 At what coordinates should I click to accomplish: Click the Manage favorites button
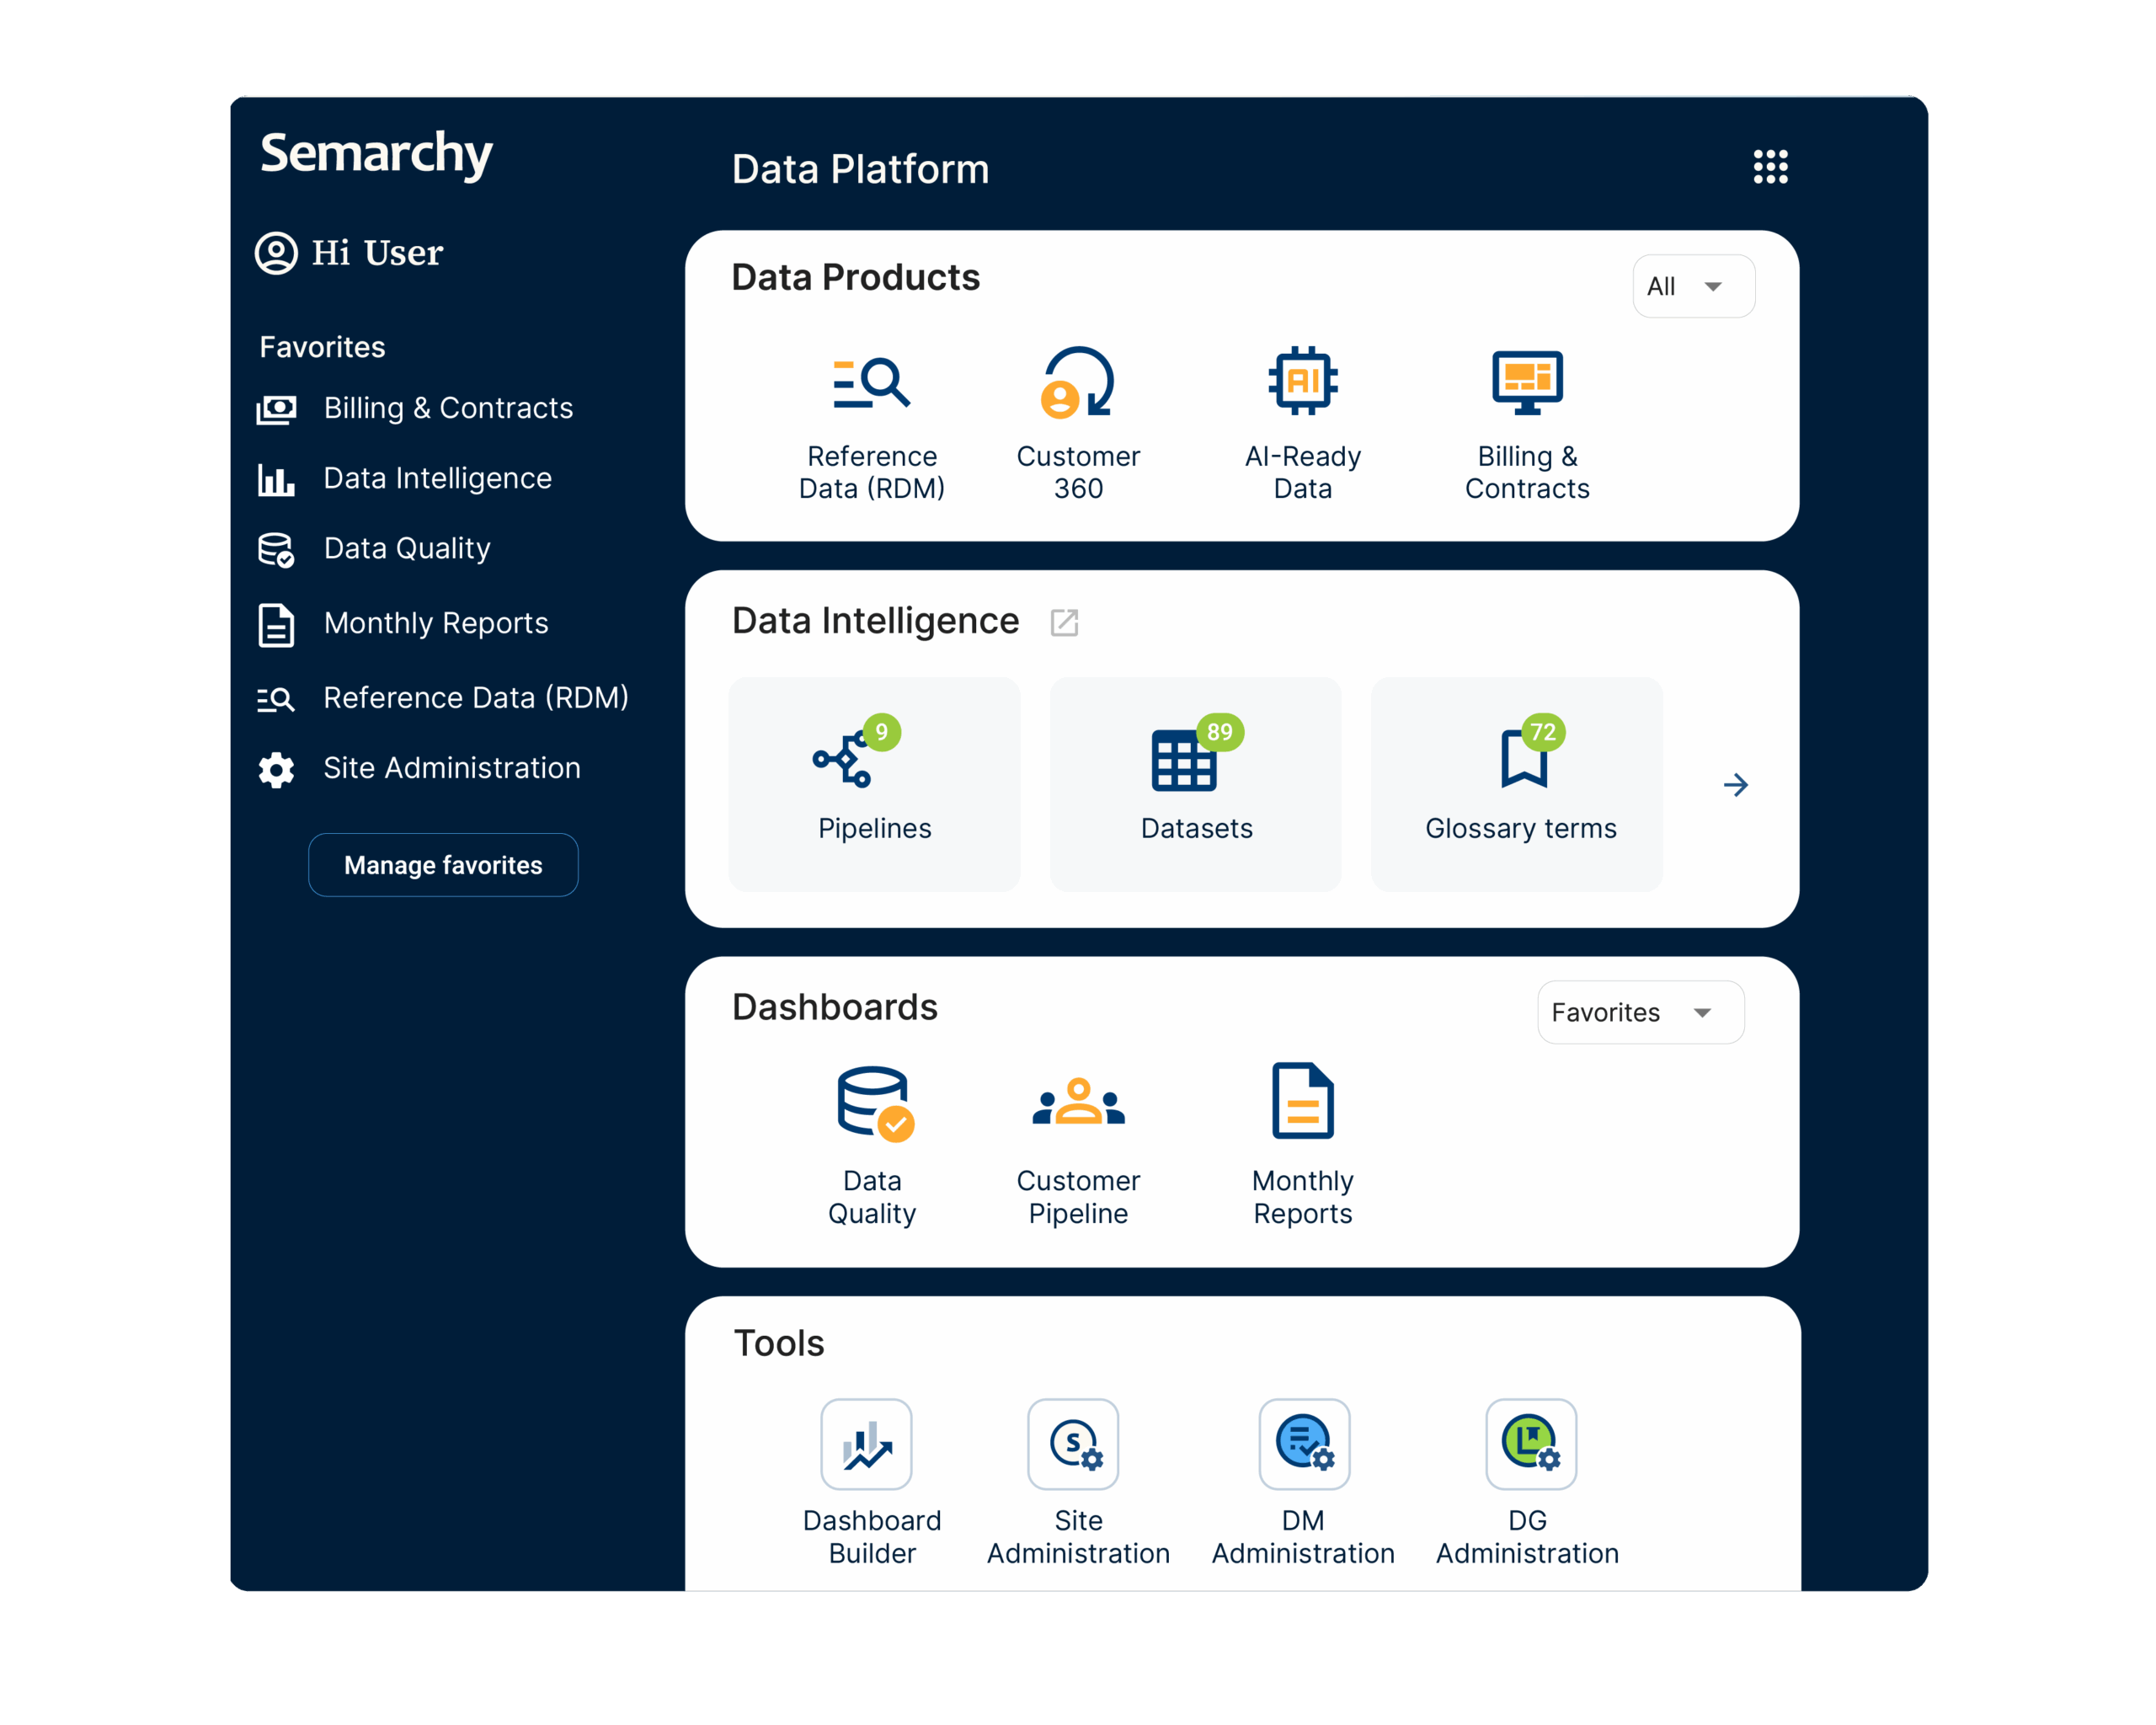pyautogui.click(x=443, y=865)
